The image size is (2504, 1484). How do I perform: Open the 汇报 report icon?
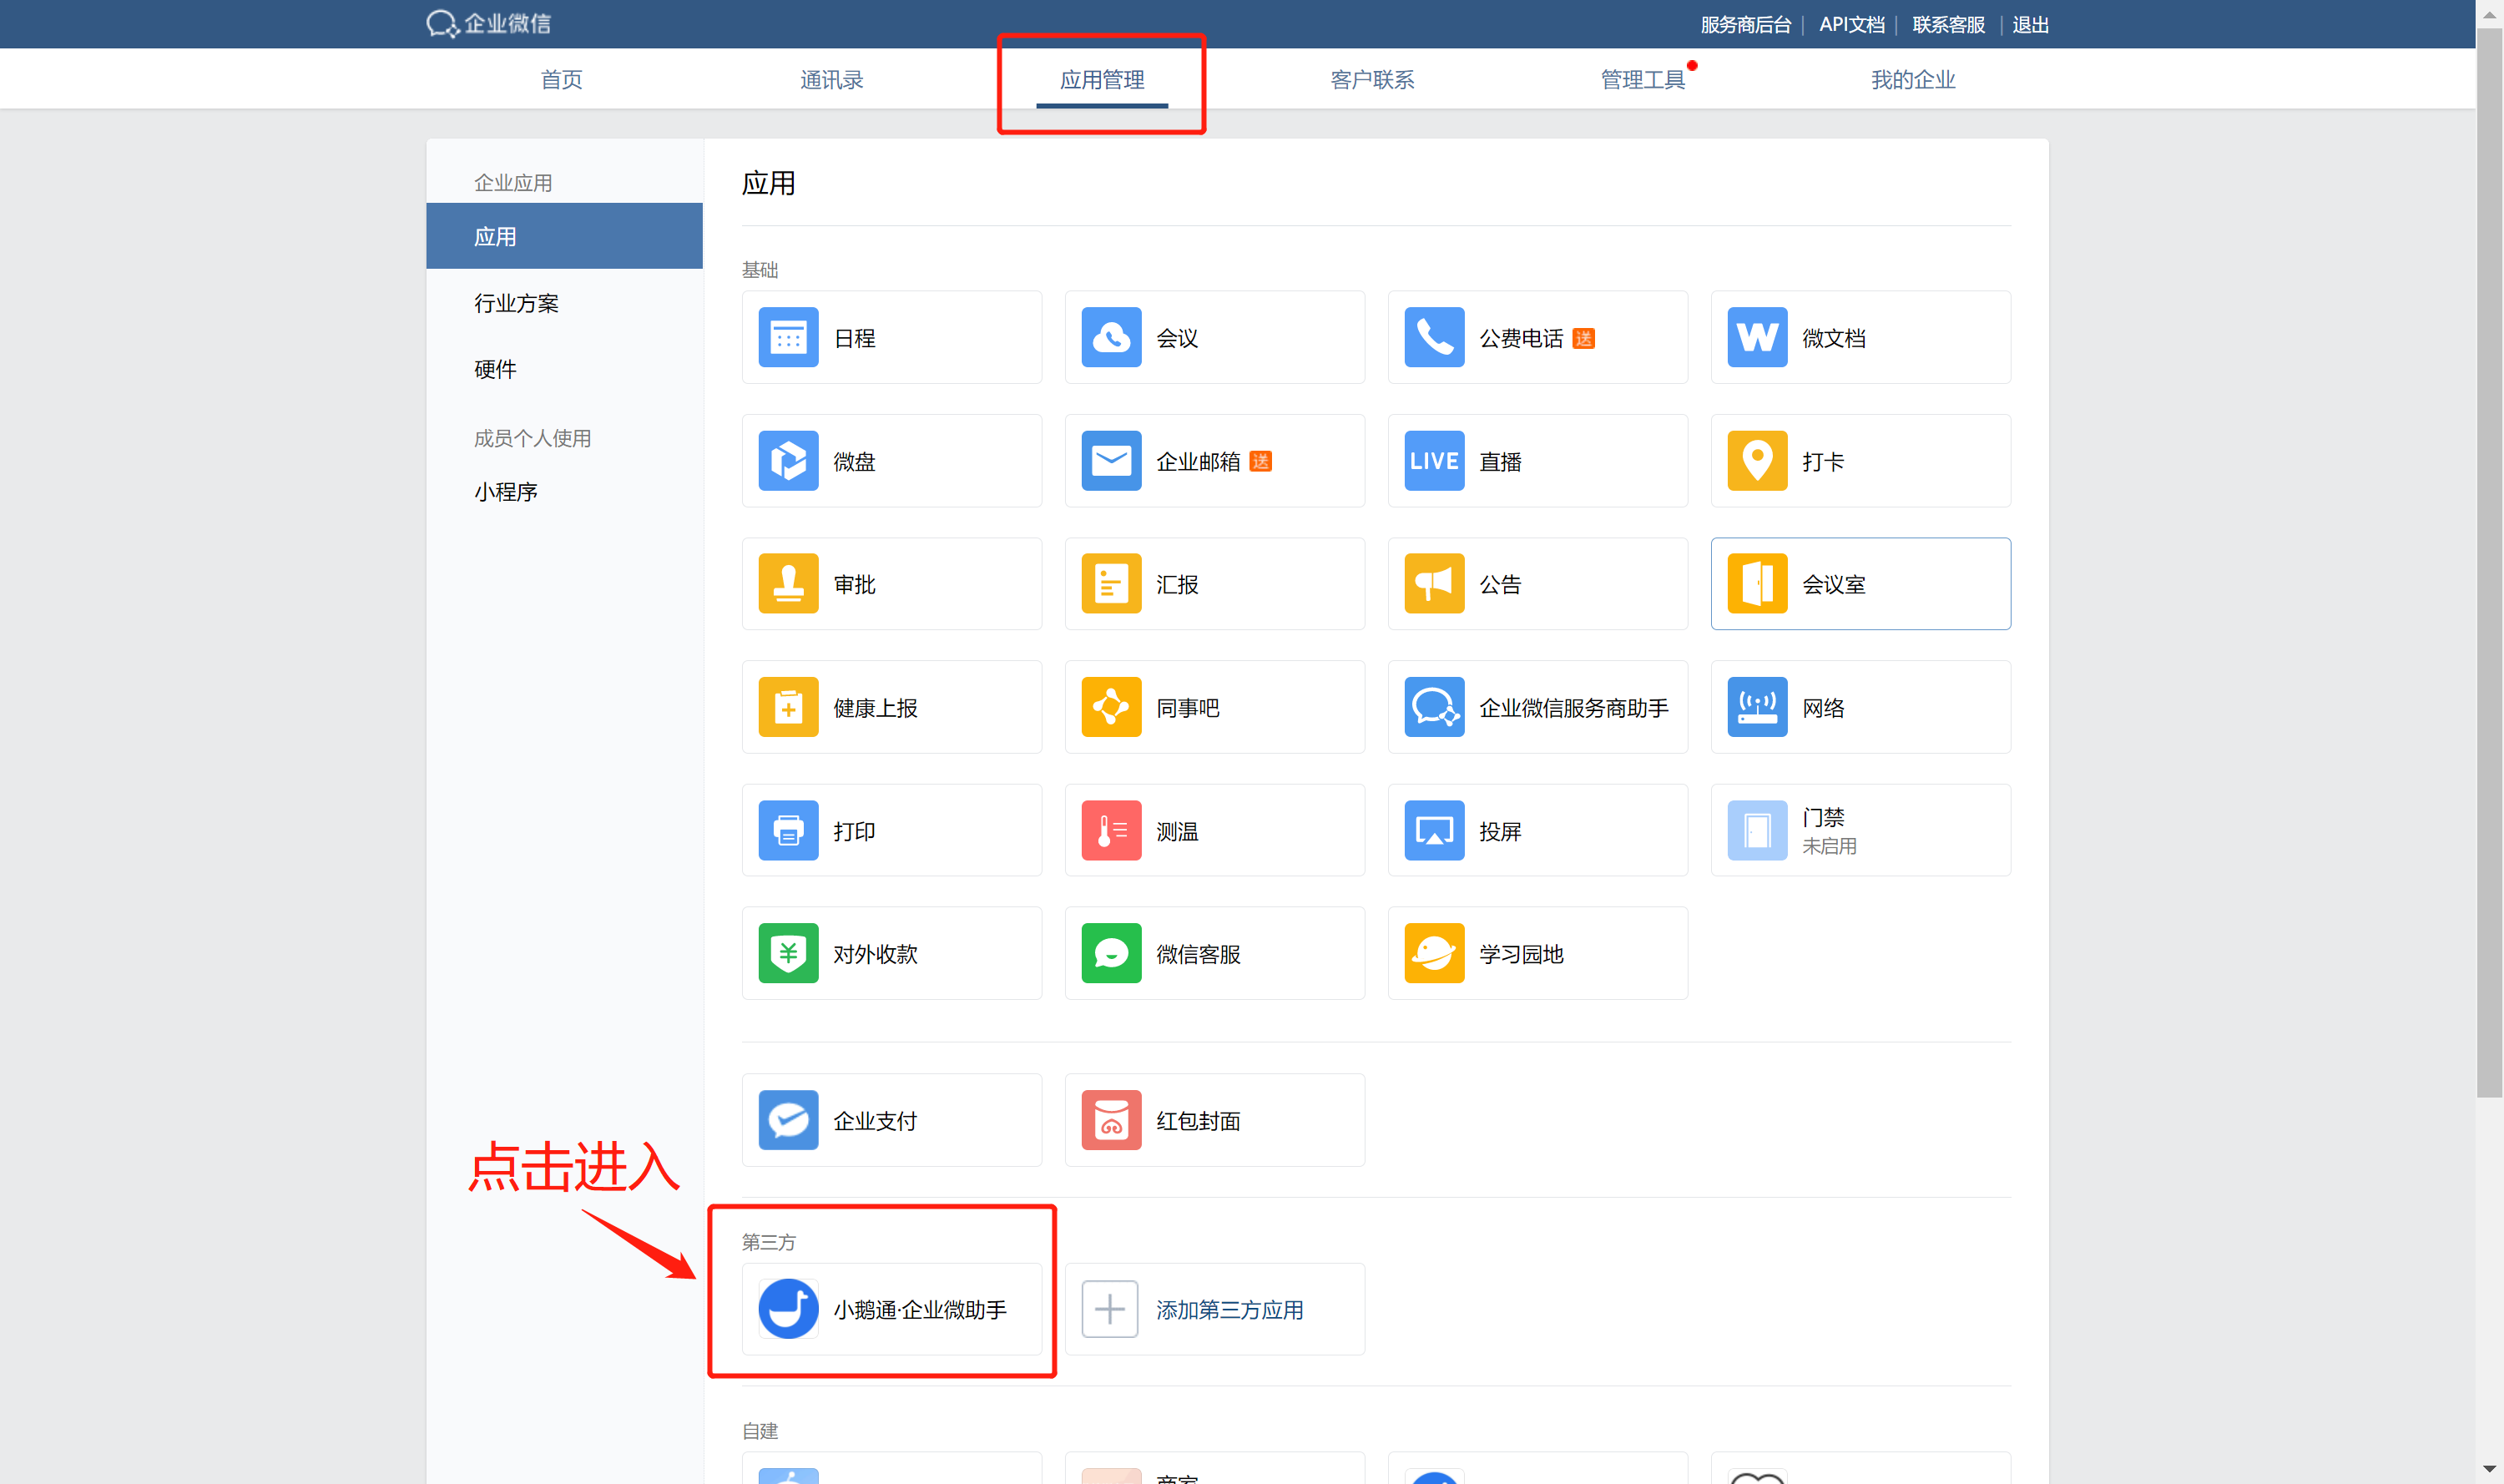(x=1111, y=584)
